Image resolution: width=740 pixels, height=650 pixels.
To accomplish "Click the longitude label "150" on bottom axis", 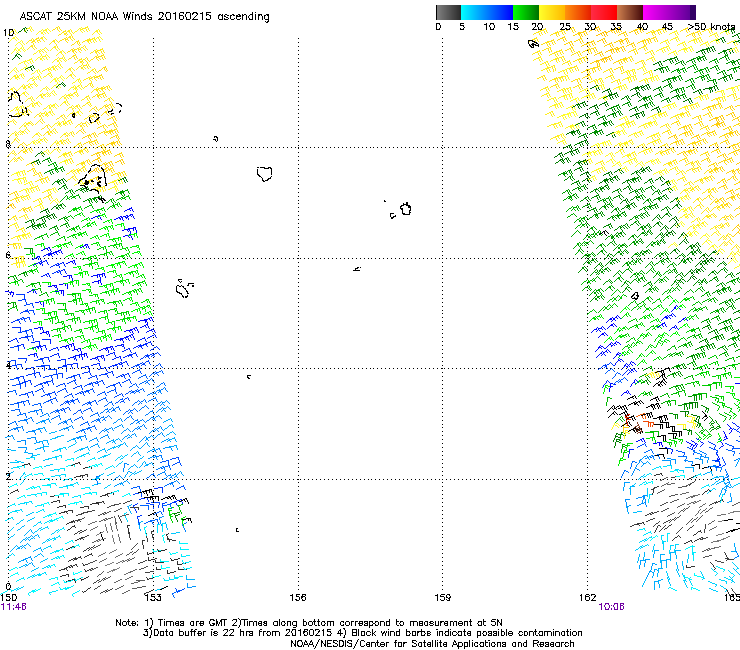I will [9, 598].
